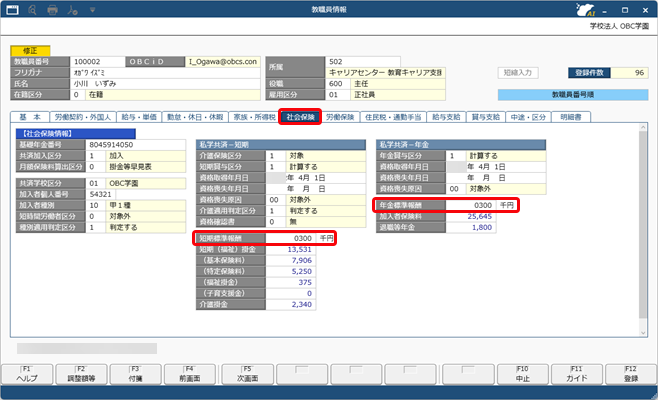Click the F3 付箋 button
658x400 pixels.
pos(136,374)
